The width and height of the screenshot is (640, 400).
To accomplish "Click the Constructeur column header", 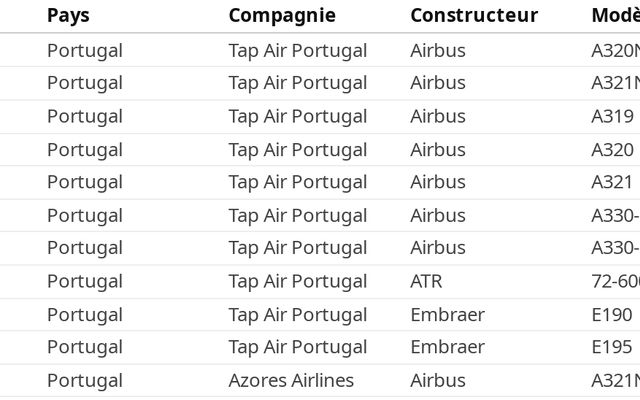I will point(474,16).
